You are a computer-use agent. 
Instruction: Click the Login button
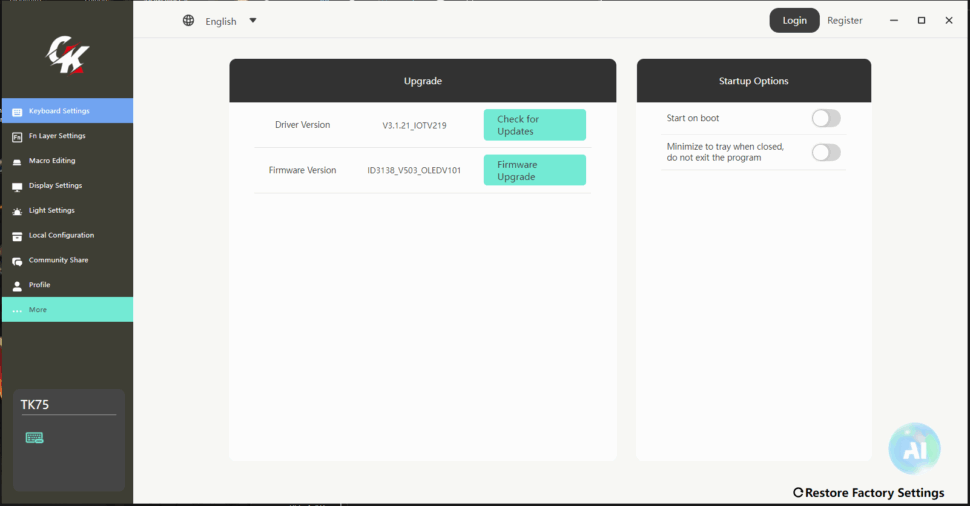794,21
